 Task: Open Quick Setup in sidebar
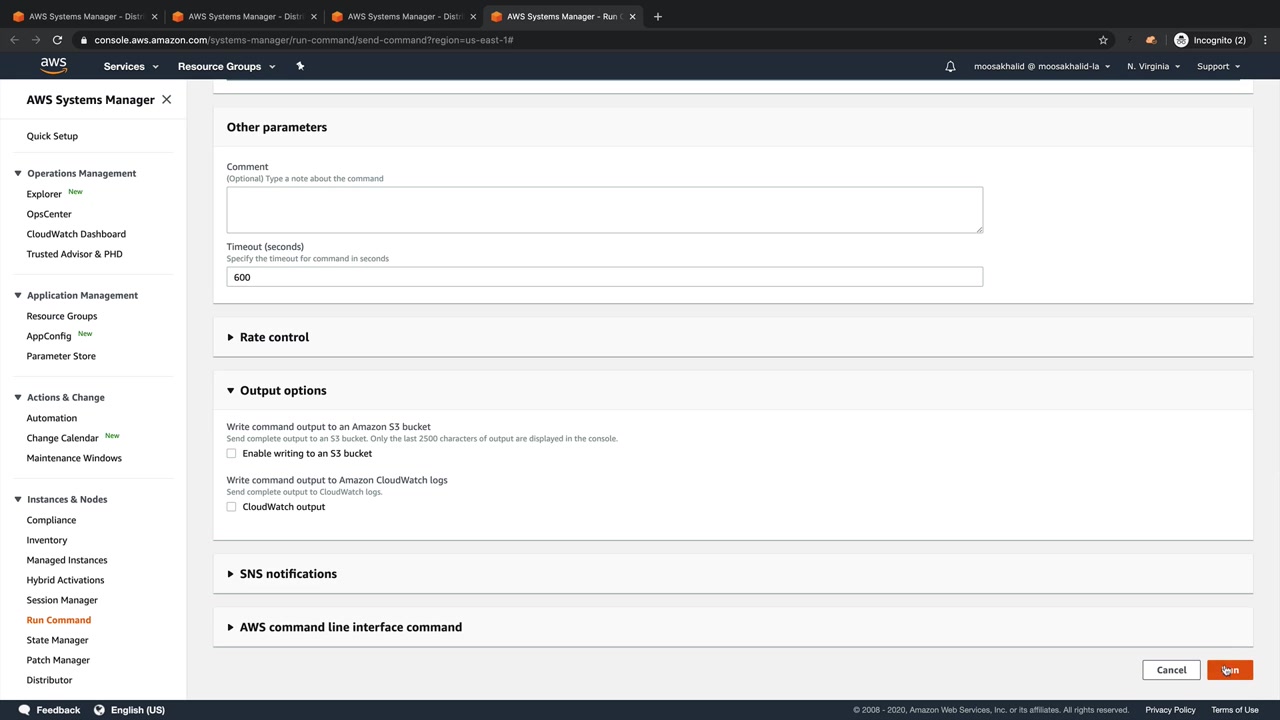pos(52,136)
